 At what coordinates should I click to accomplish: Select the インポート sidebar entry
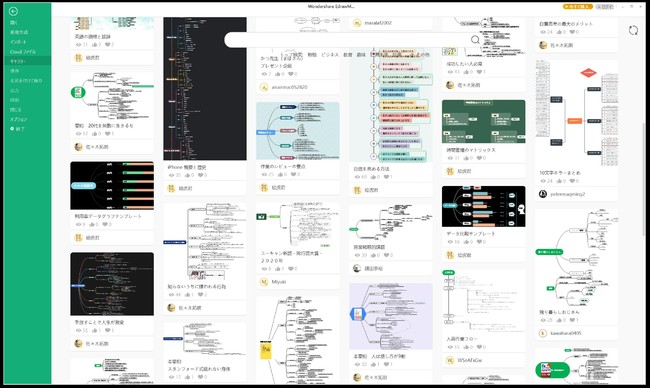18,42
